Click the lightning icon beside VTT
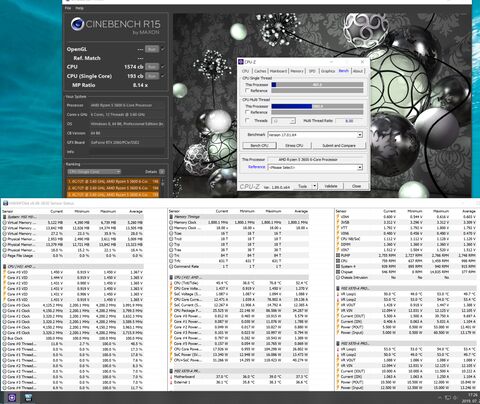This screenshot has width=480, height=404. tap(338, 228)
